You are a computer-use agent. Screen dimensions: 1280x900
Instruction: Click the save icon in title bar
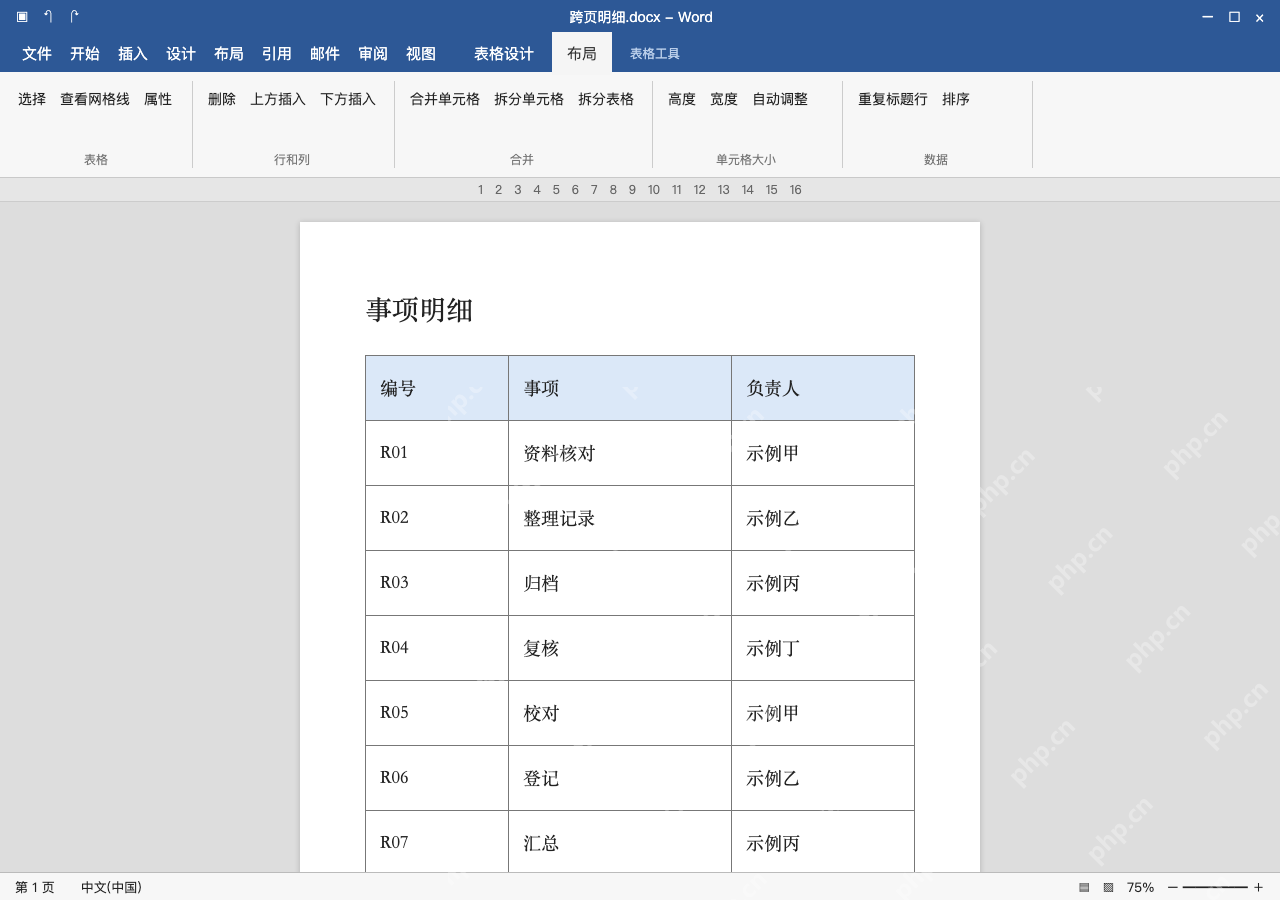pos(22,17)
